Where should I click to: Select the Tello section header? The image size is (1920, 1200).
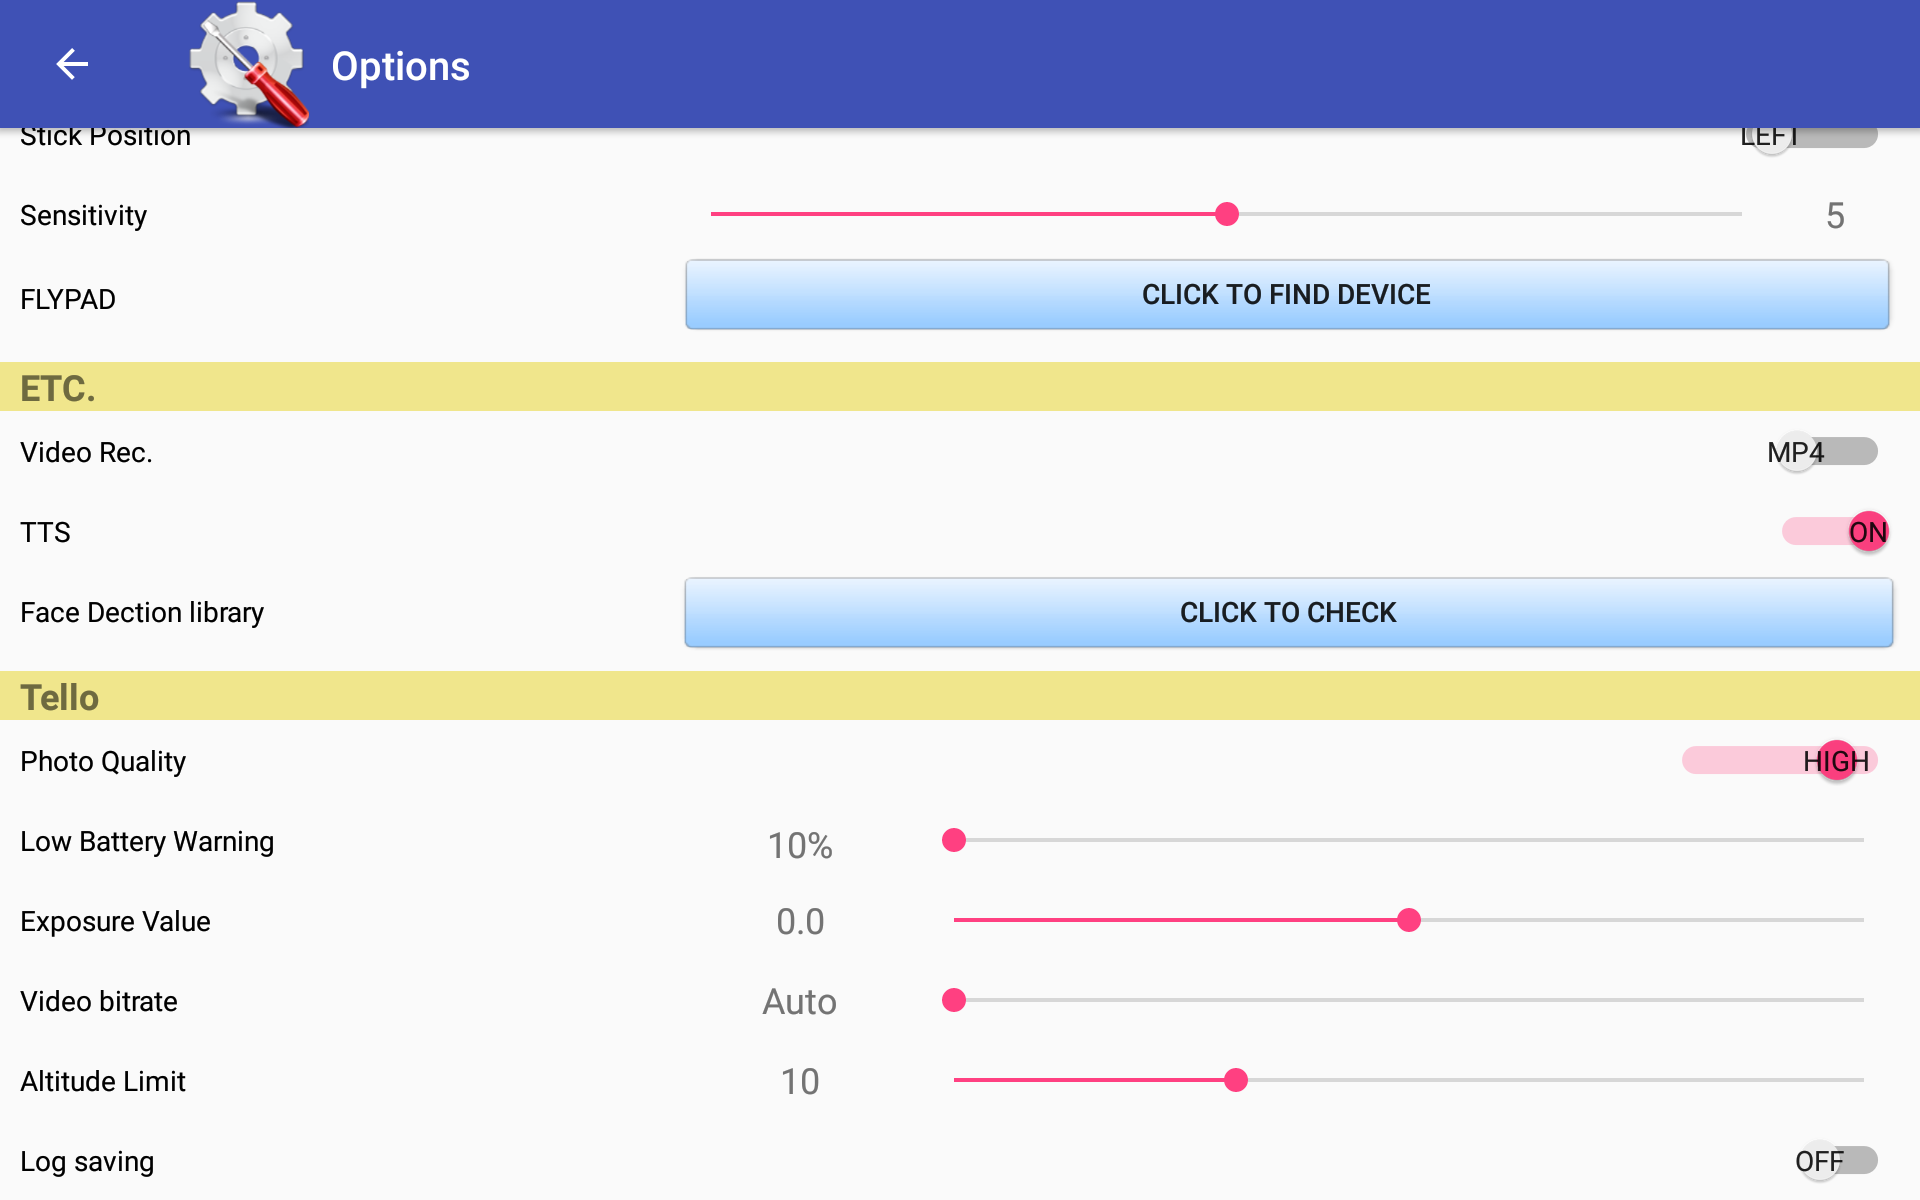coord(960,696)
